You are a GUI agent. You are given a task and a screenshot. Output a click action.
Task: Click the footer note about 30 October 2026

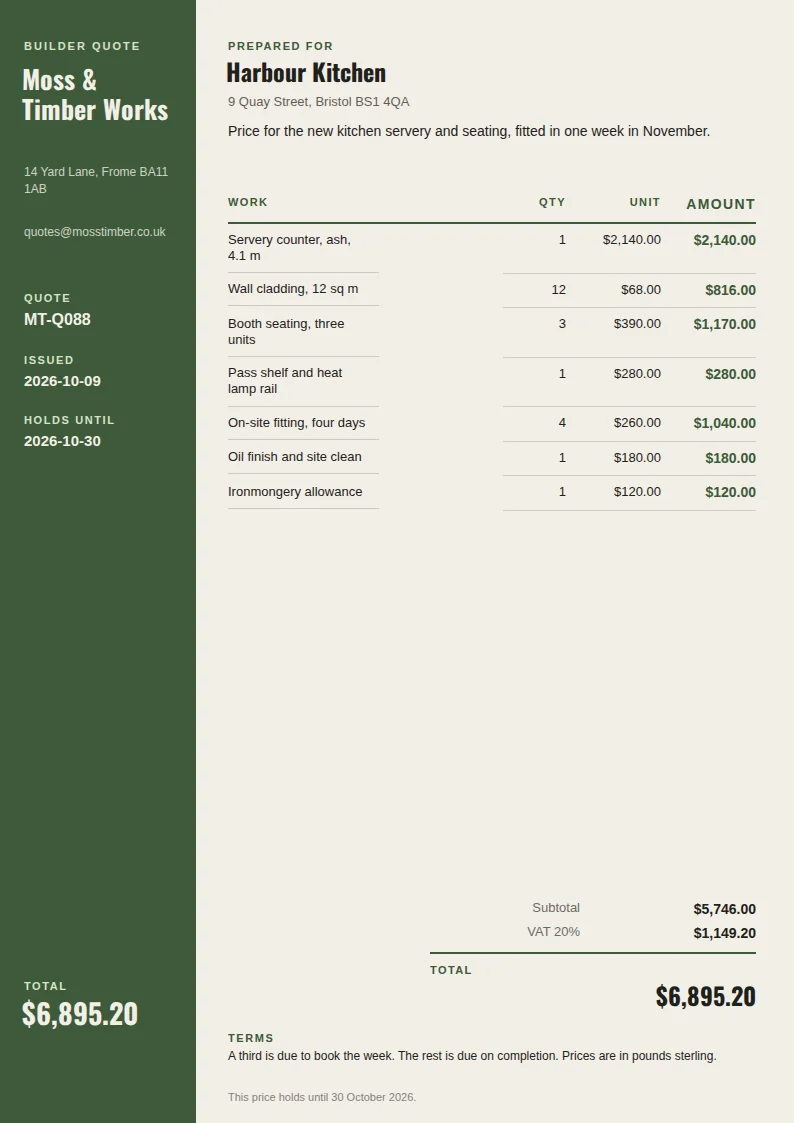pos(322,1097)
